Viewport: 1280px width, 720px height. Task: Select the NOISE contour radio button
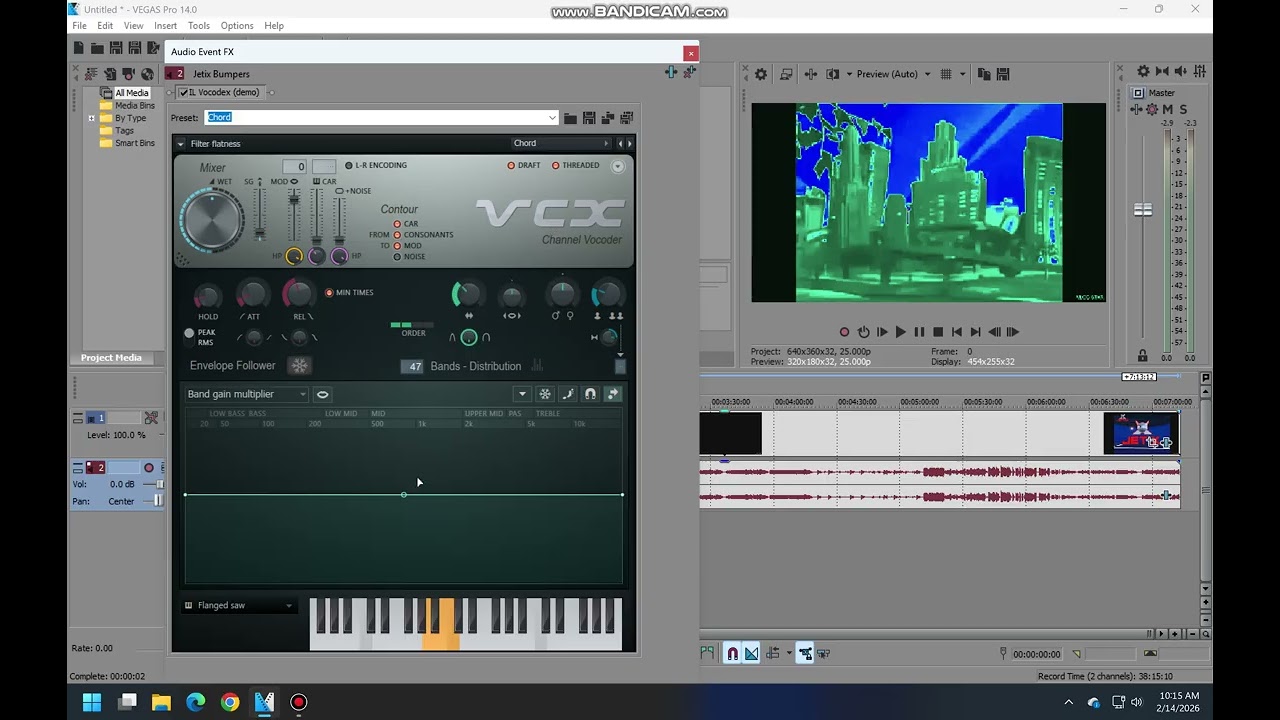[x=397, y=257]
